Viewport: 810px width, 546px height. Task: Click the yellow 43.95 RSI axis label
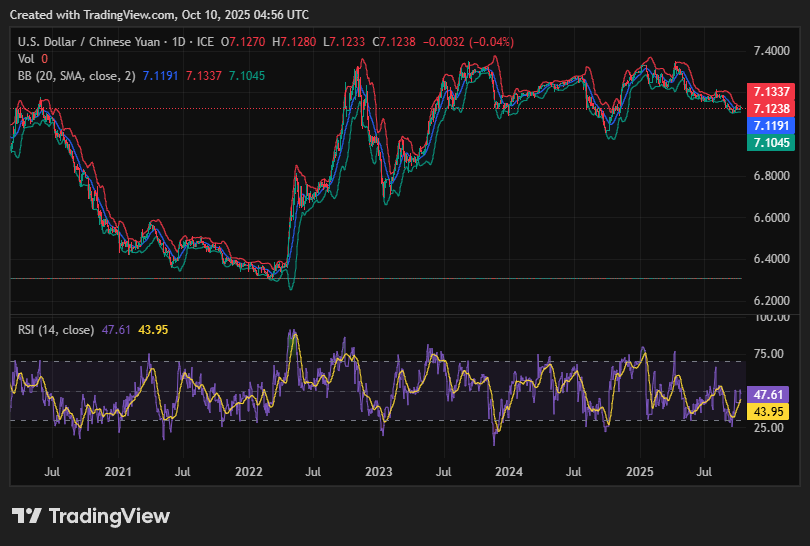[770, 411]
